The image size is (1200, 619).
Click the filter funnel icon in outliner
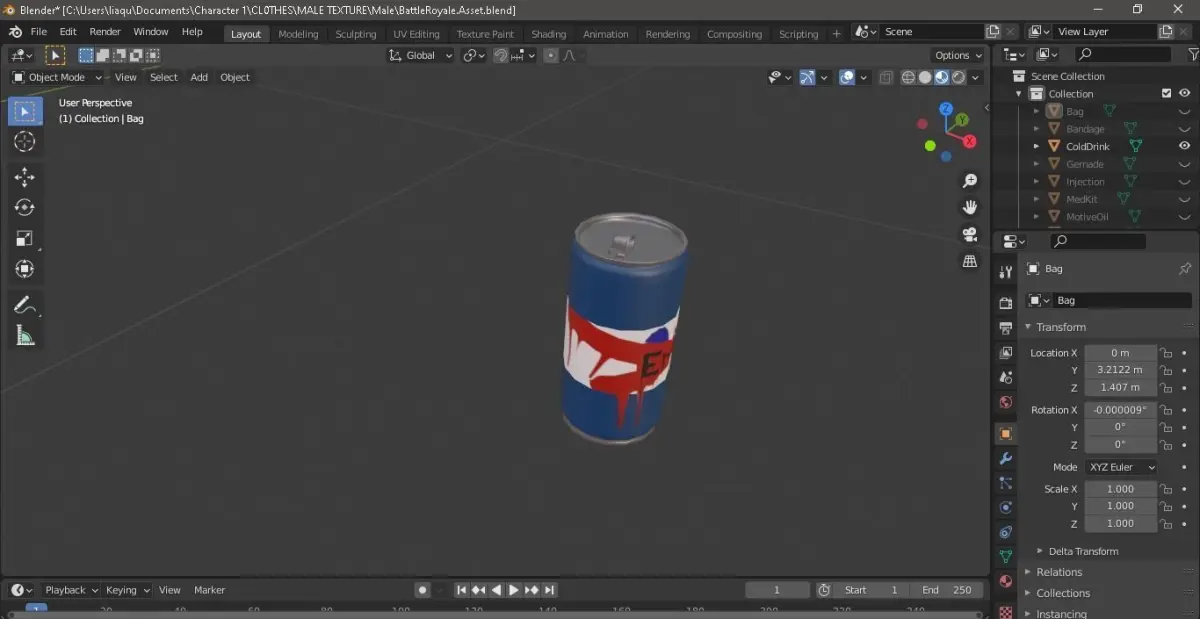click(x=1192, y=54)
